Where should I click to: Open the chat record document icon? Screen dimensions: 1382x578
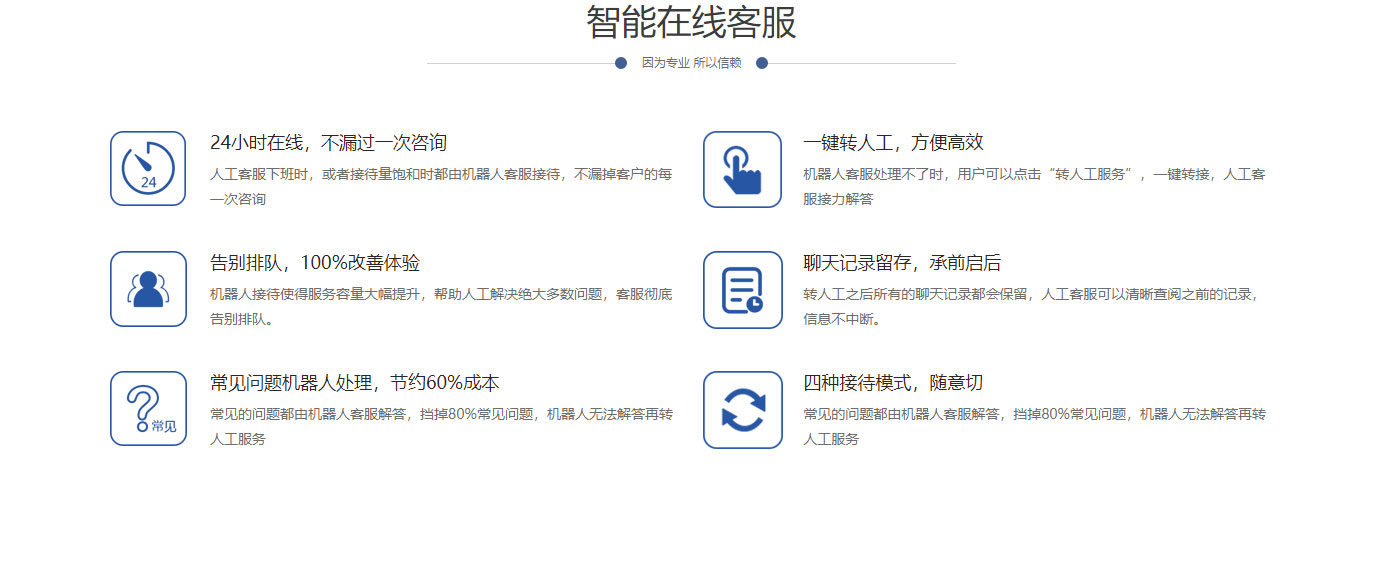[x=742, y=289]
